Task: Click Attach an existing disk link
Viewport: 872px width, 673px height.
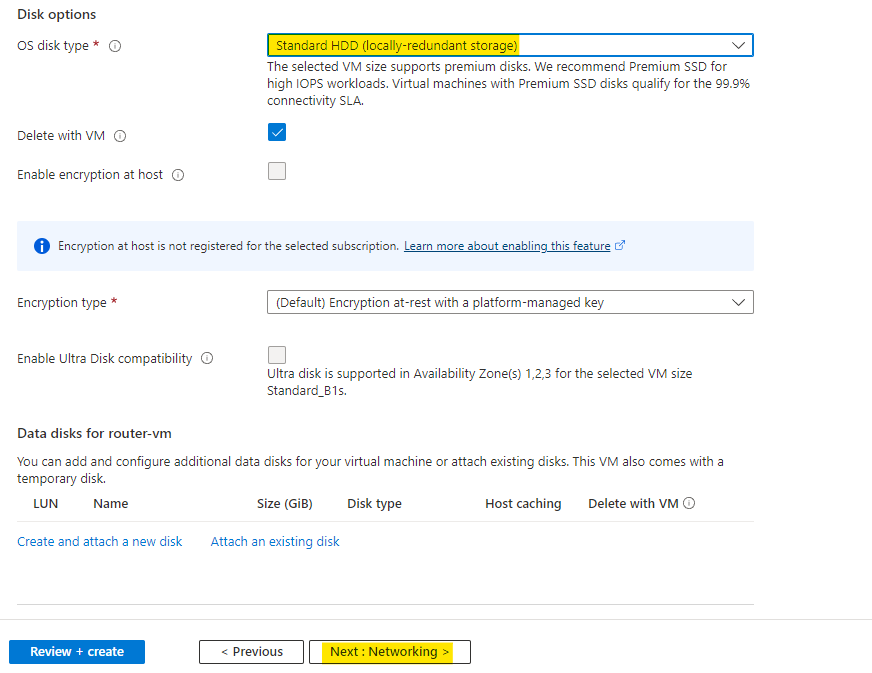Action: point(275,541)
